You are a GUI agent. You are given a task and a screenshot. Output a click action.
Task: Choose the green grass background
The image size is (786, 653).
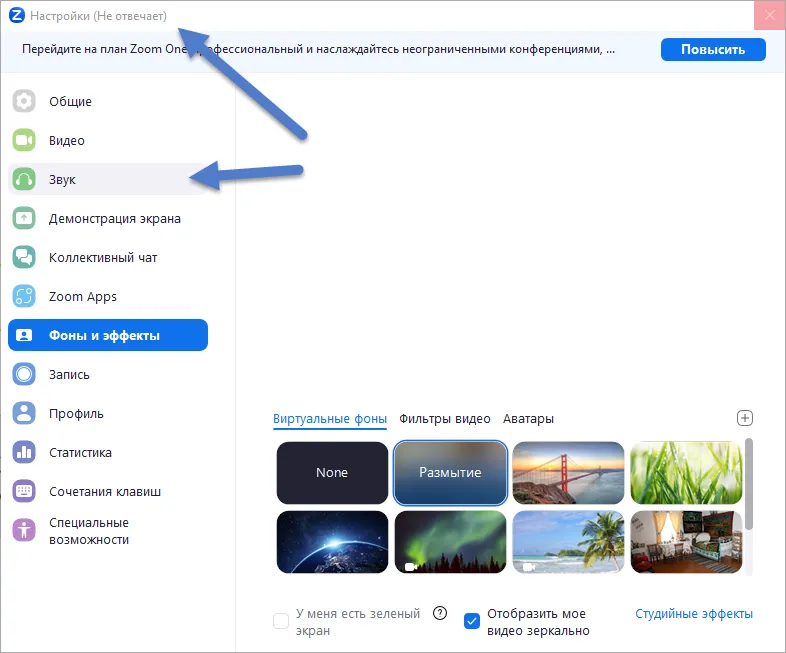coord(686,473)
